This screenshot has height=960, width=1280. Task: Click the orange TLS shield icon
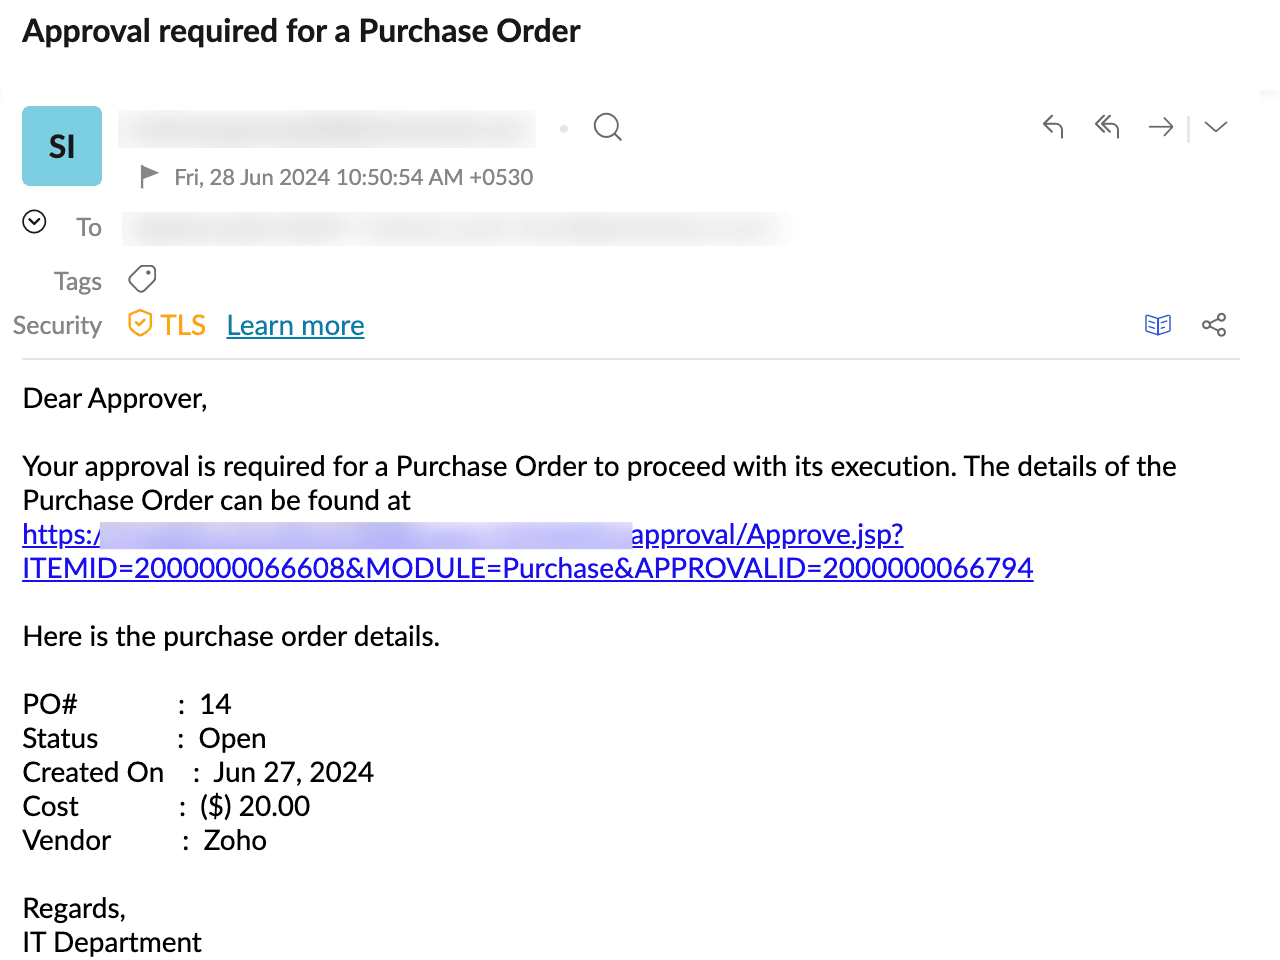[140, 324]
